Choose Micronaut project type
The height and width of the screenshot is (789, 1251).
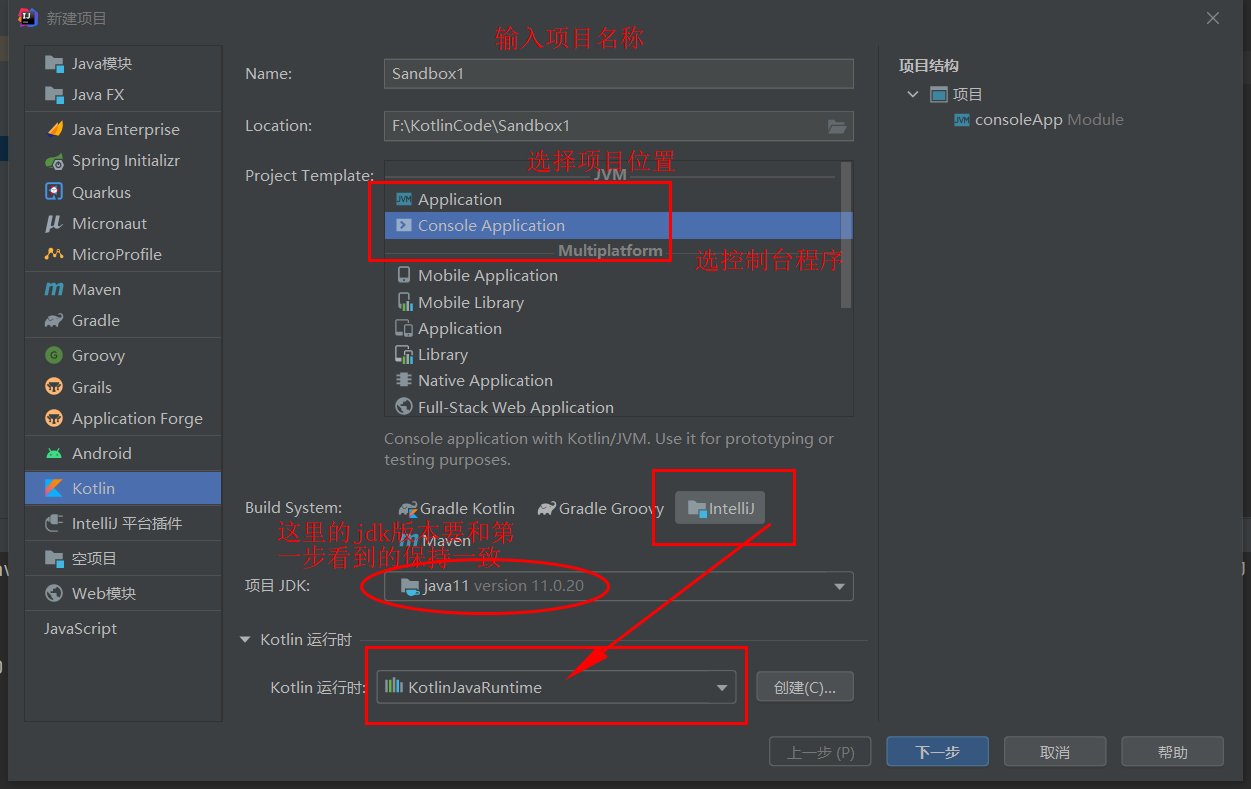123,223
